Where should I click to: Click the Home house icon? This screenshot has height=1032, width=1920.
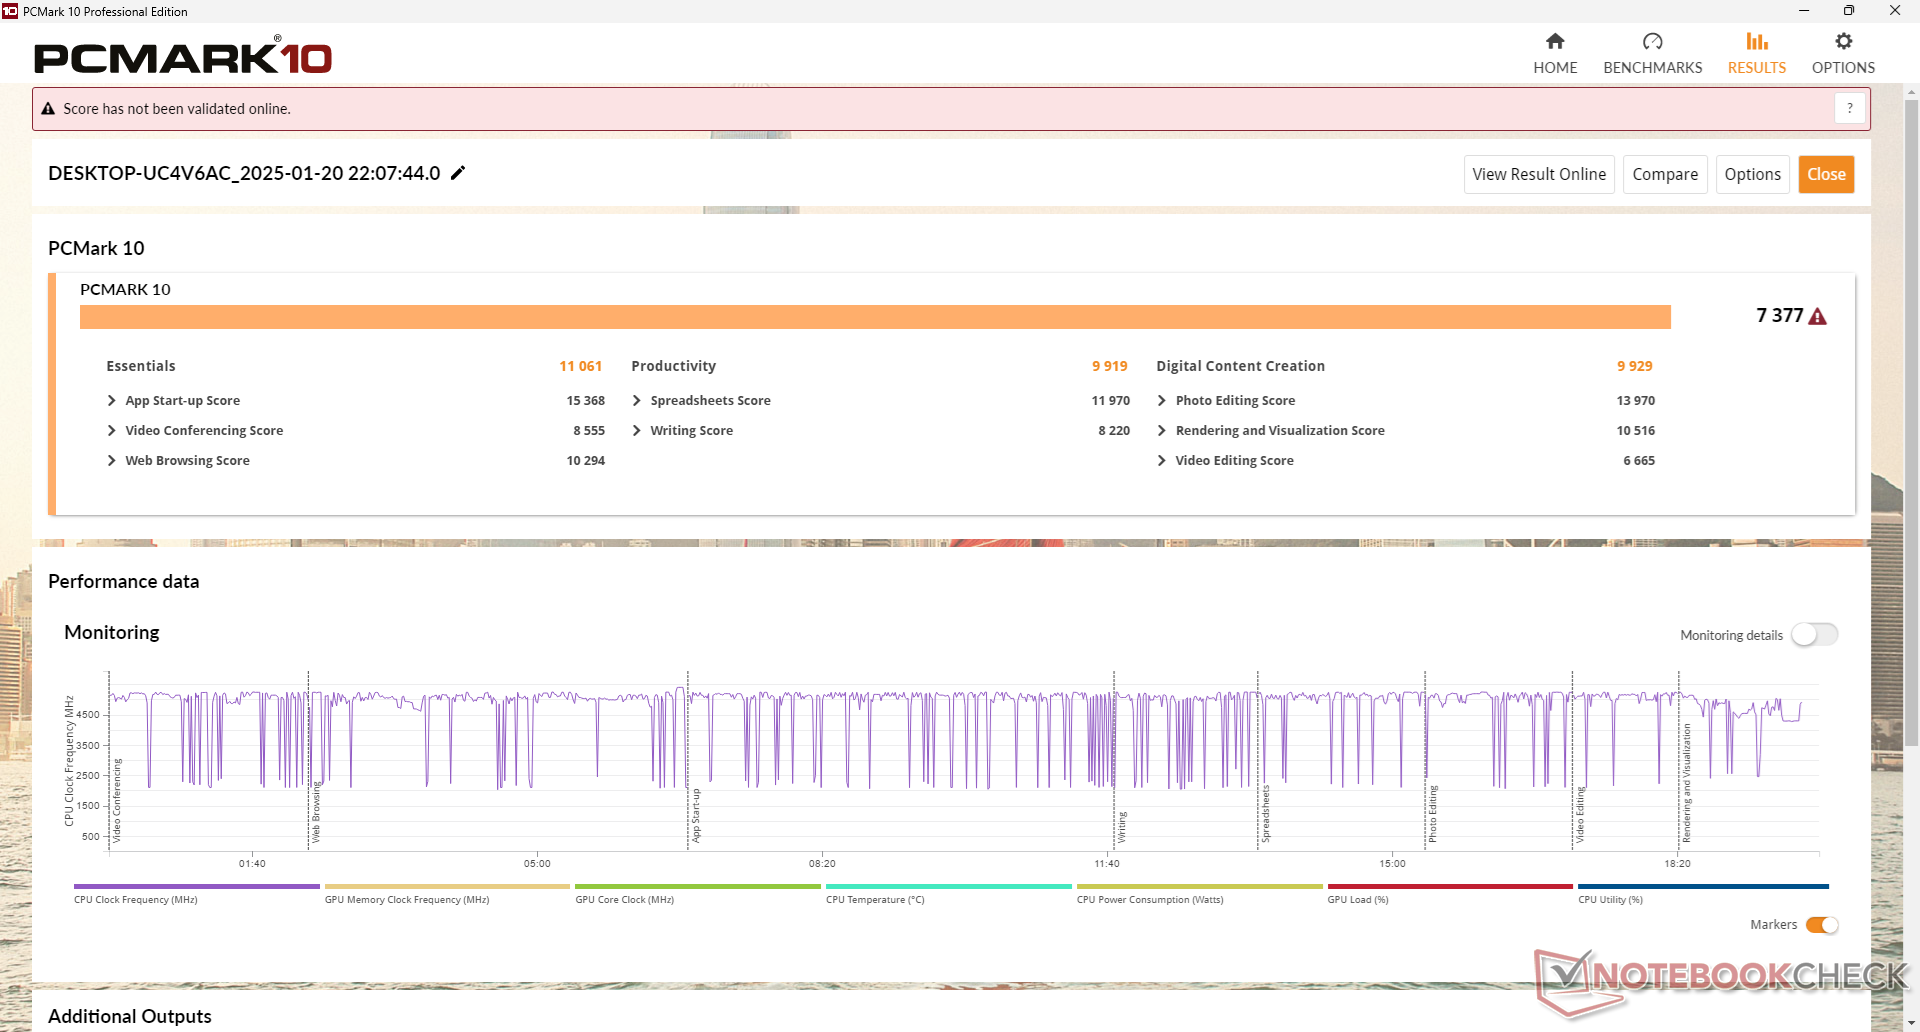click(1555, 41)
